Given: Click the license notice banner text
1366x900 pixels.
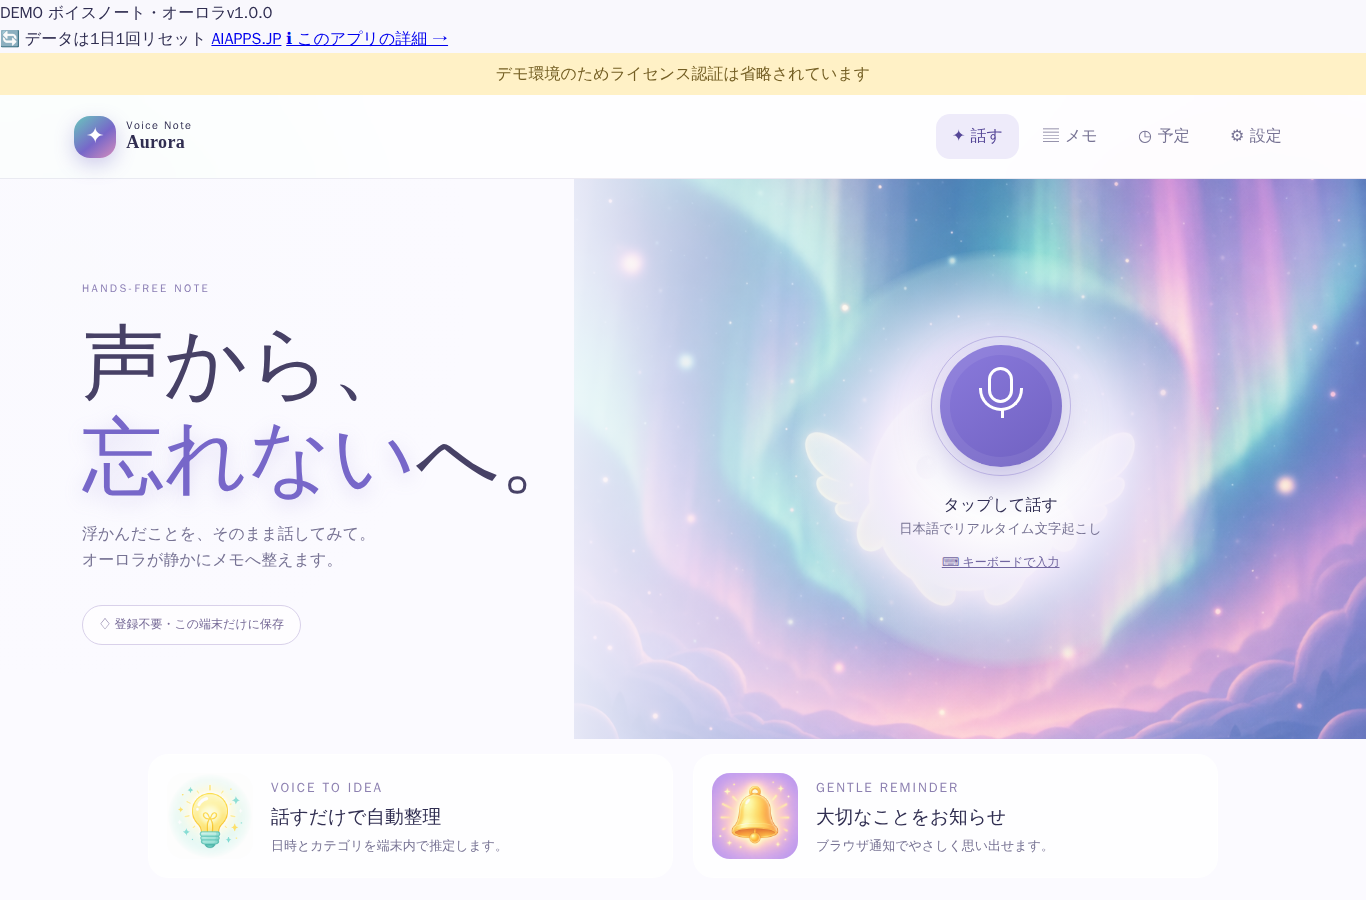Looking at the screenshot, I should [x=683, y=74].
